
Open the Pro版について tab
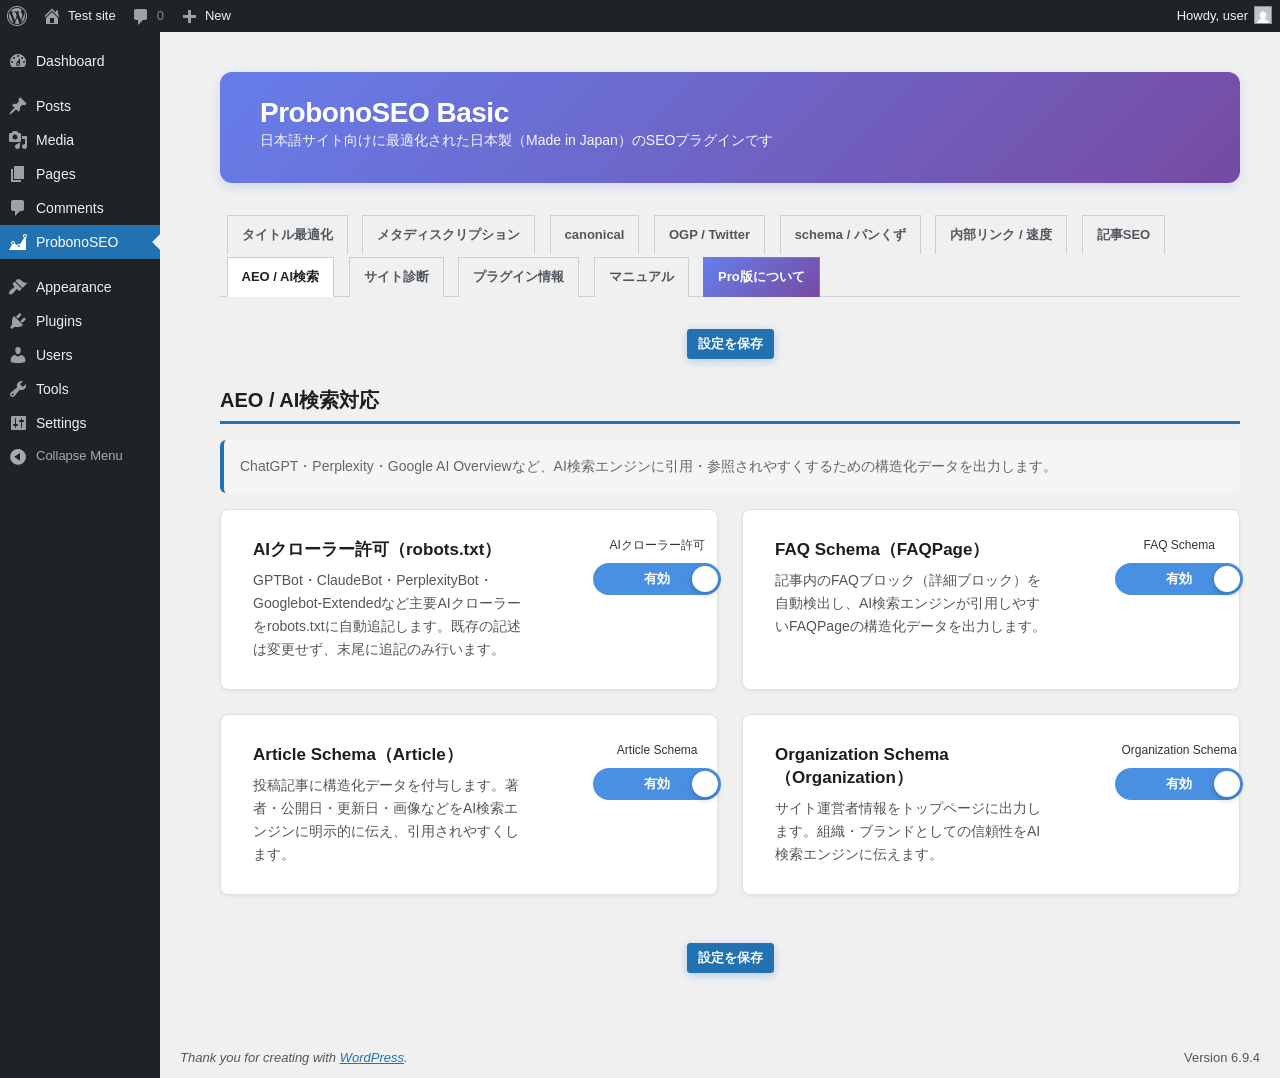pos(761,277)
